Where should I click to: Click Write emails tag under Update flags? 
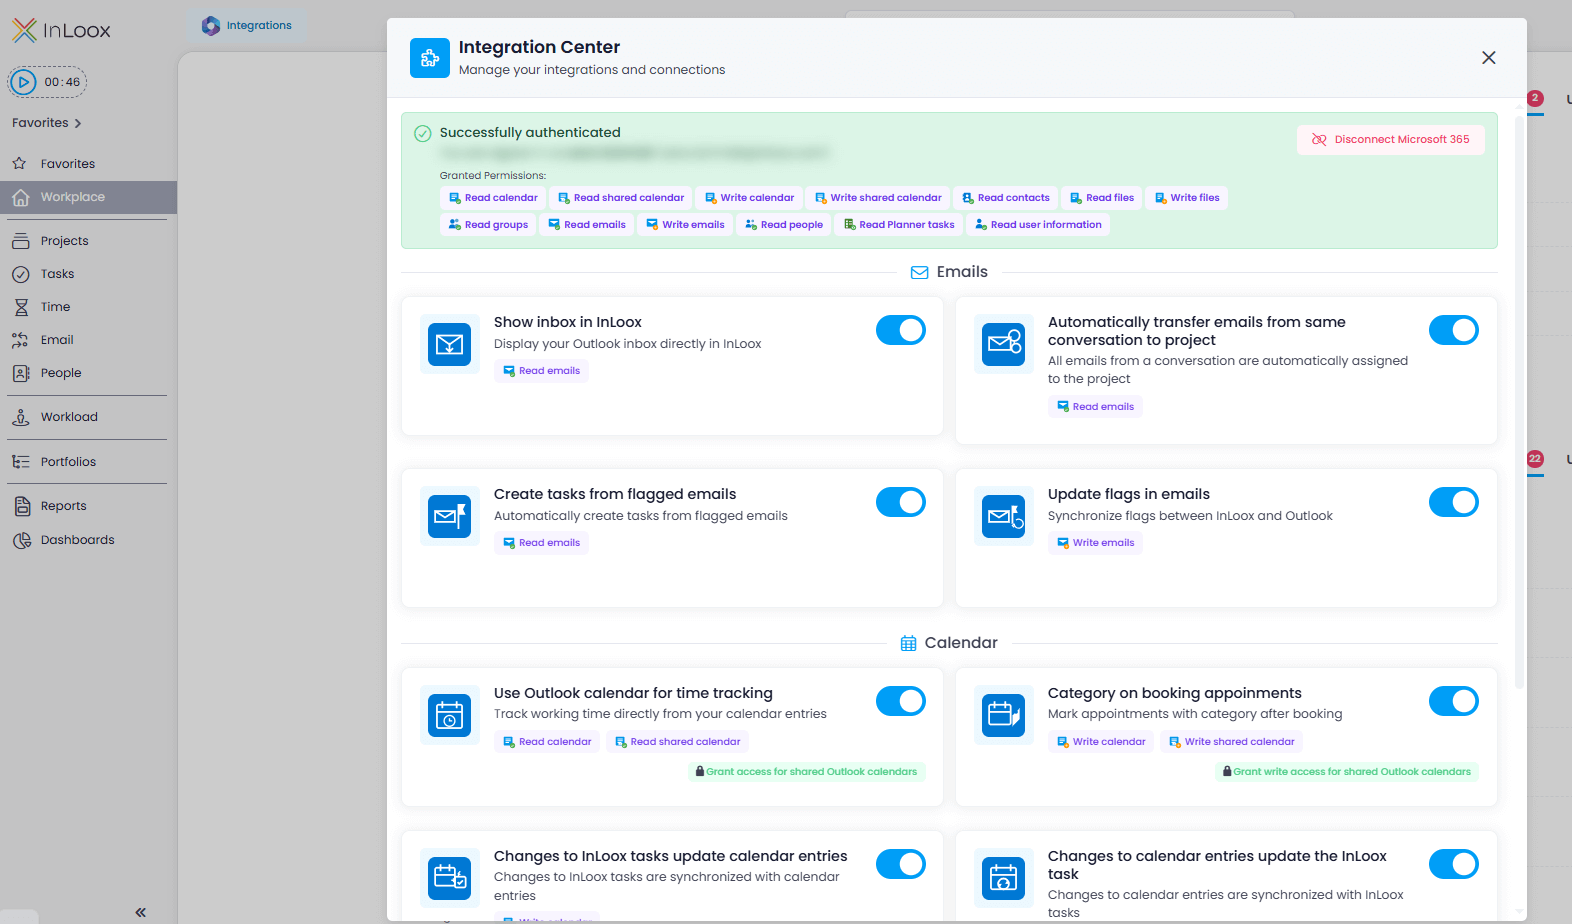click(1095, 543)
